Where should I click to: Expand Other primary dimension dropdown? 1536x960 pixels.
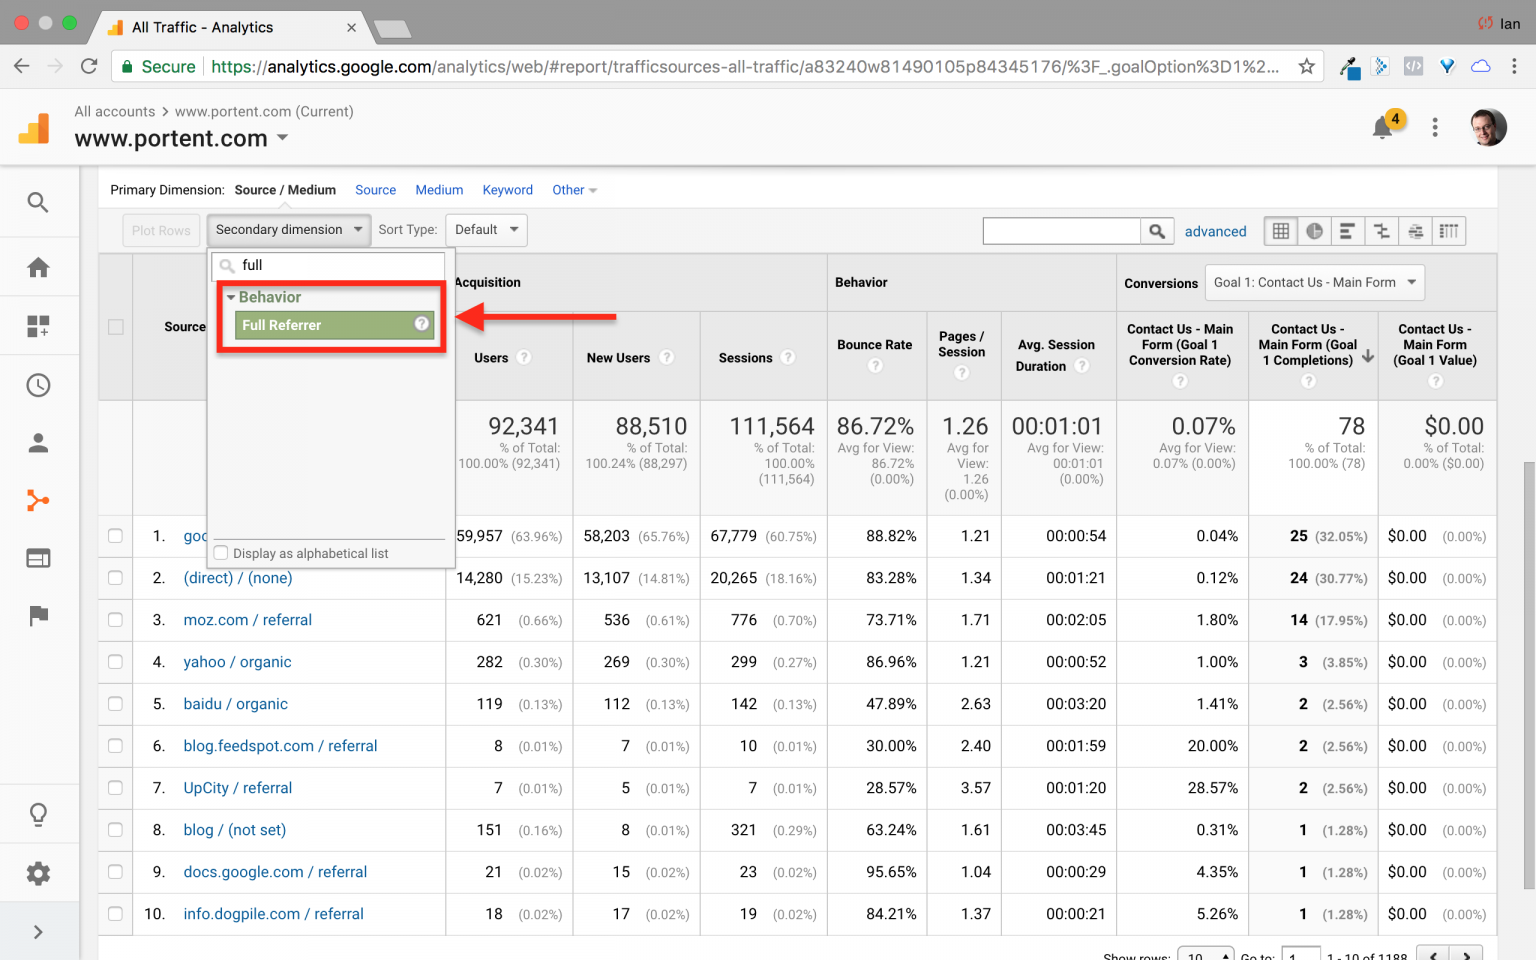click(x=574, y=190)
